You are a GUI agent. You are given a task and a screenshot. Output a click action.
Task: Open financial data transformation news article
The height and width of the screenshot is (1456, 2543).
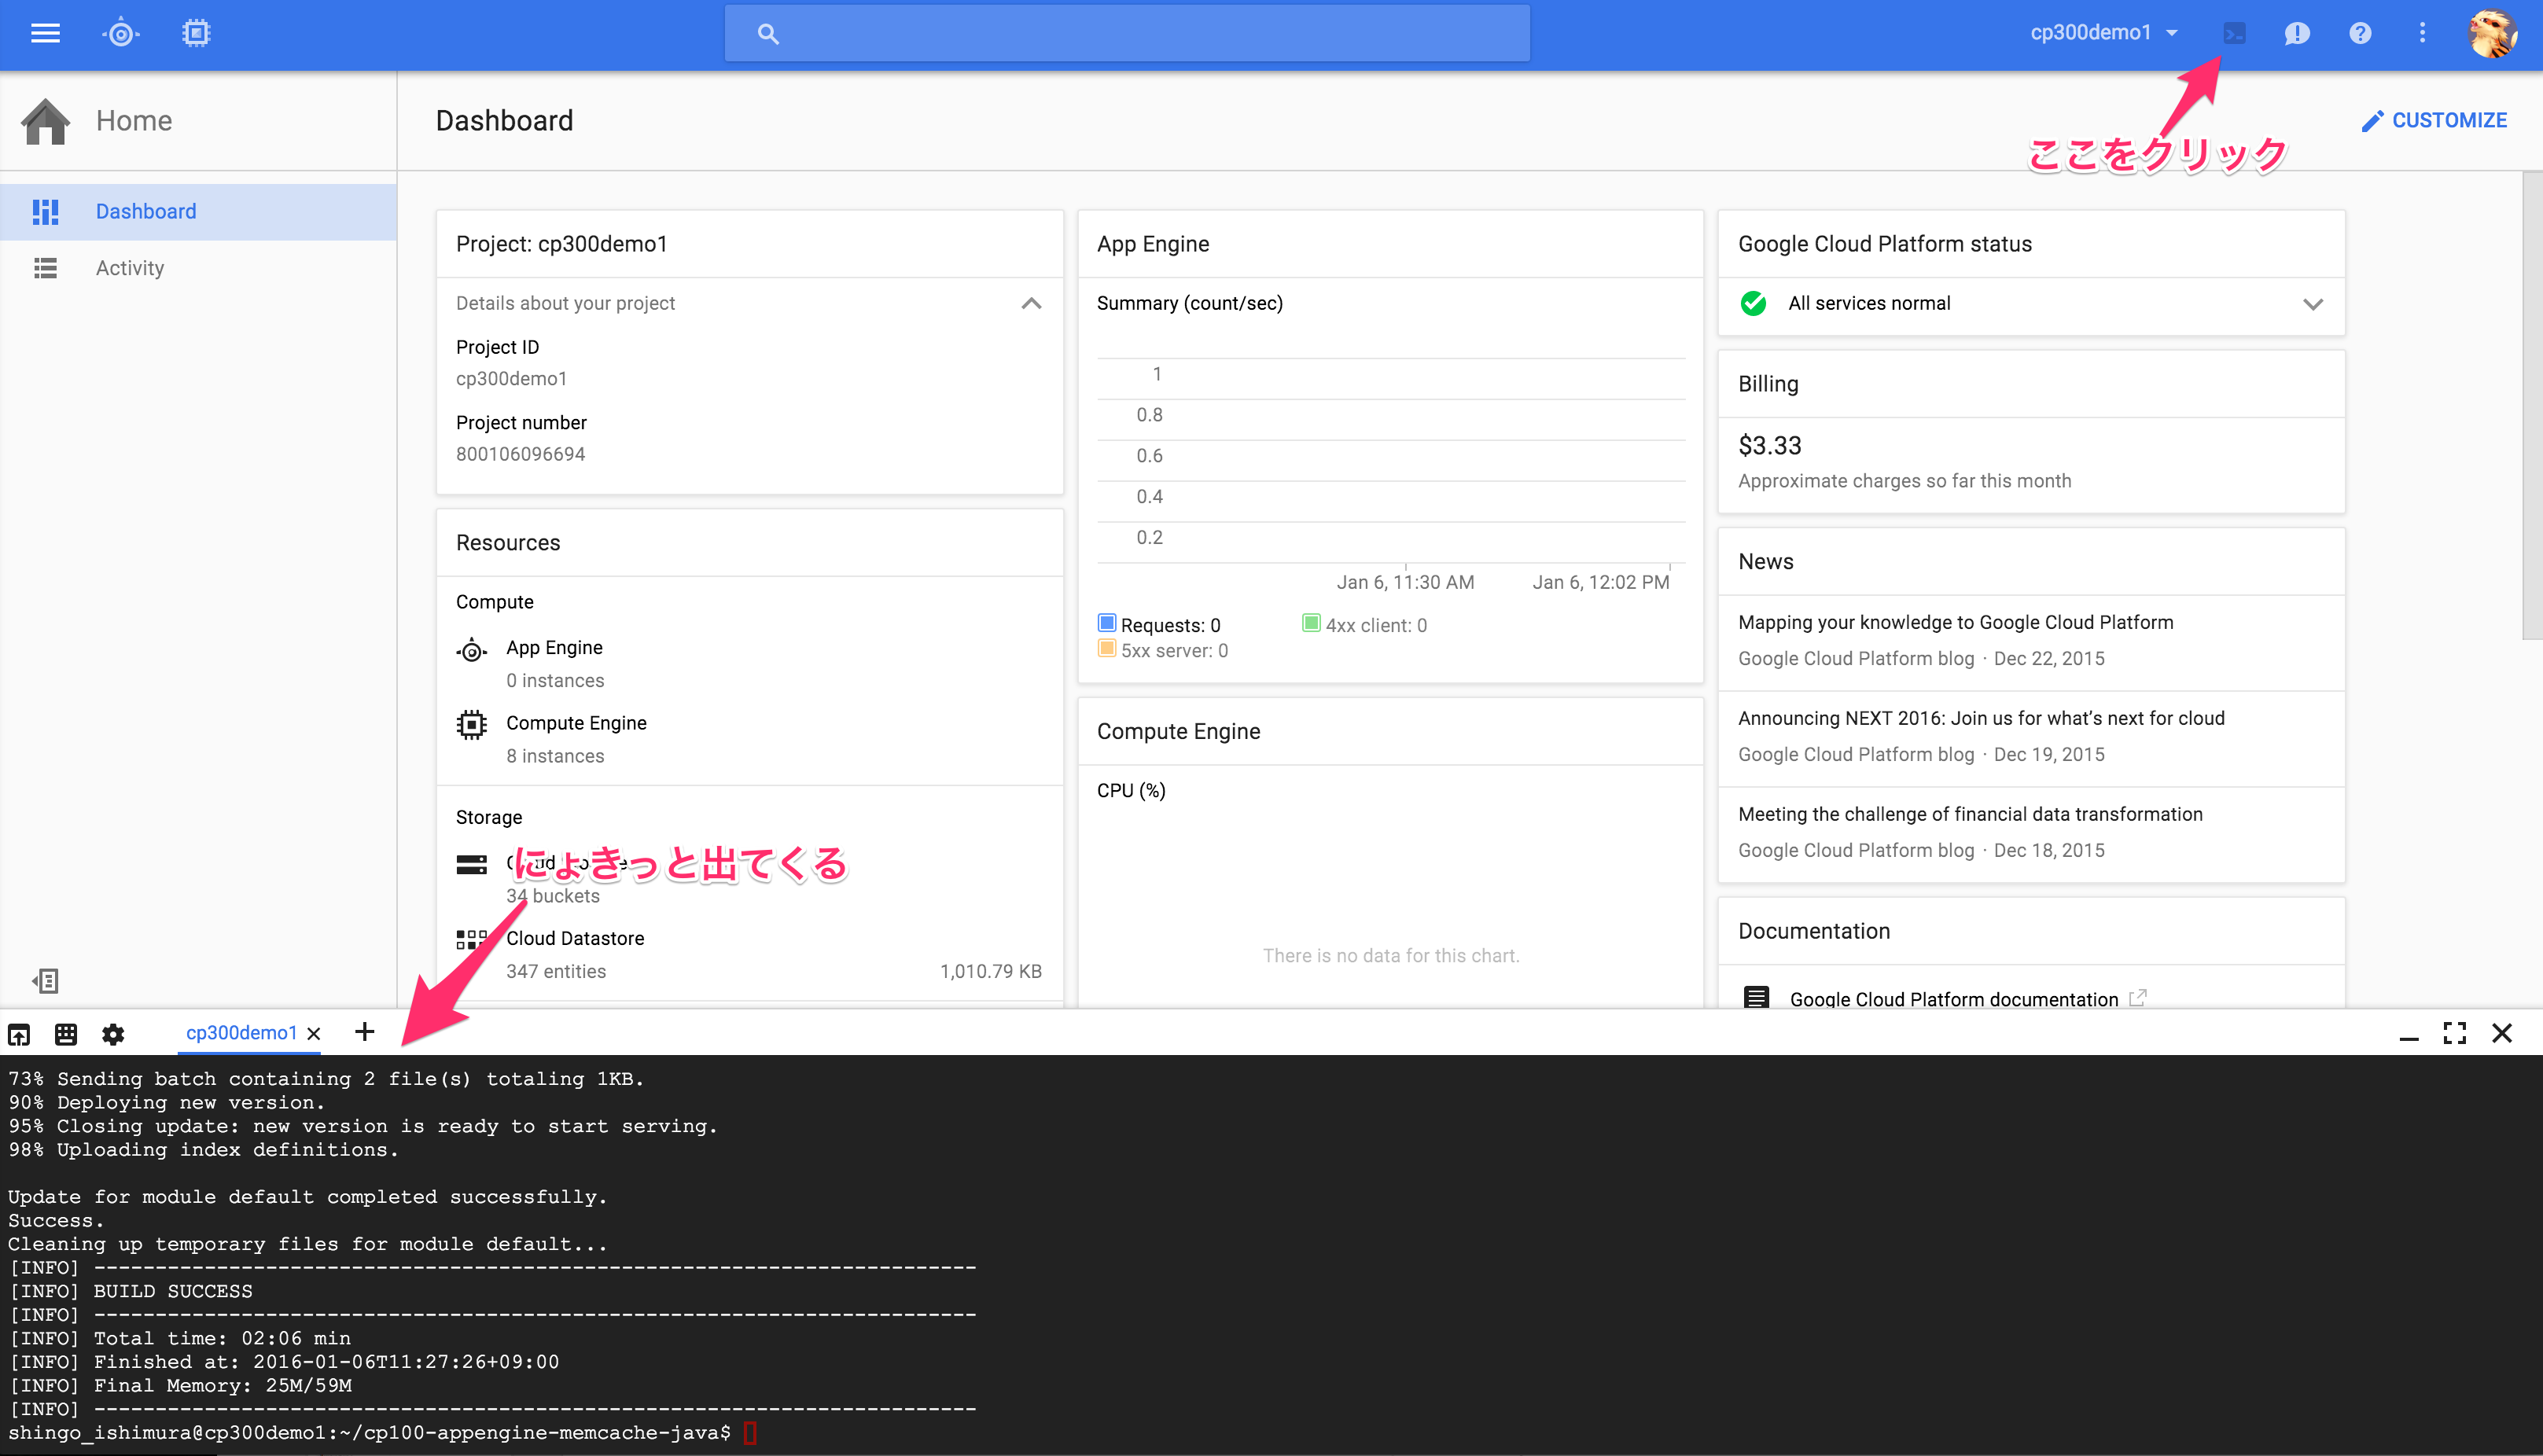click(1970, 815)
